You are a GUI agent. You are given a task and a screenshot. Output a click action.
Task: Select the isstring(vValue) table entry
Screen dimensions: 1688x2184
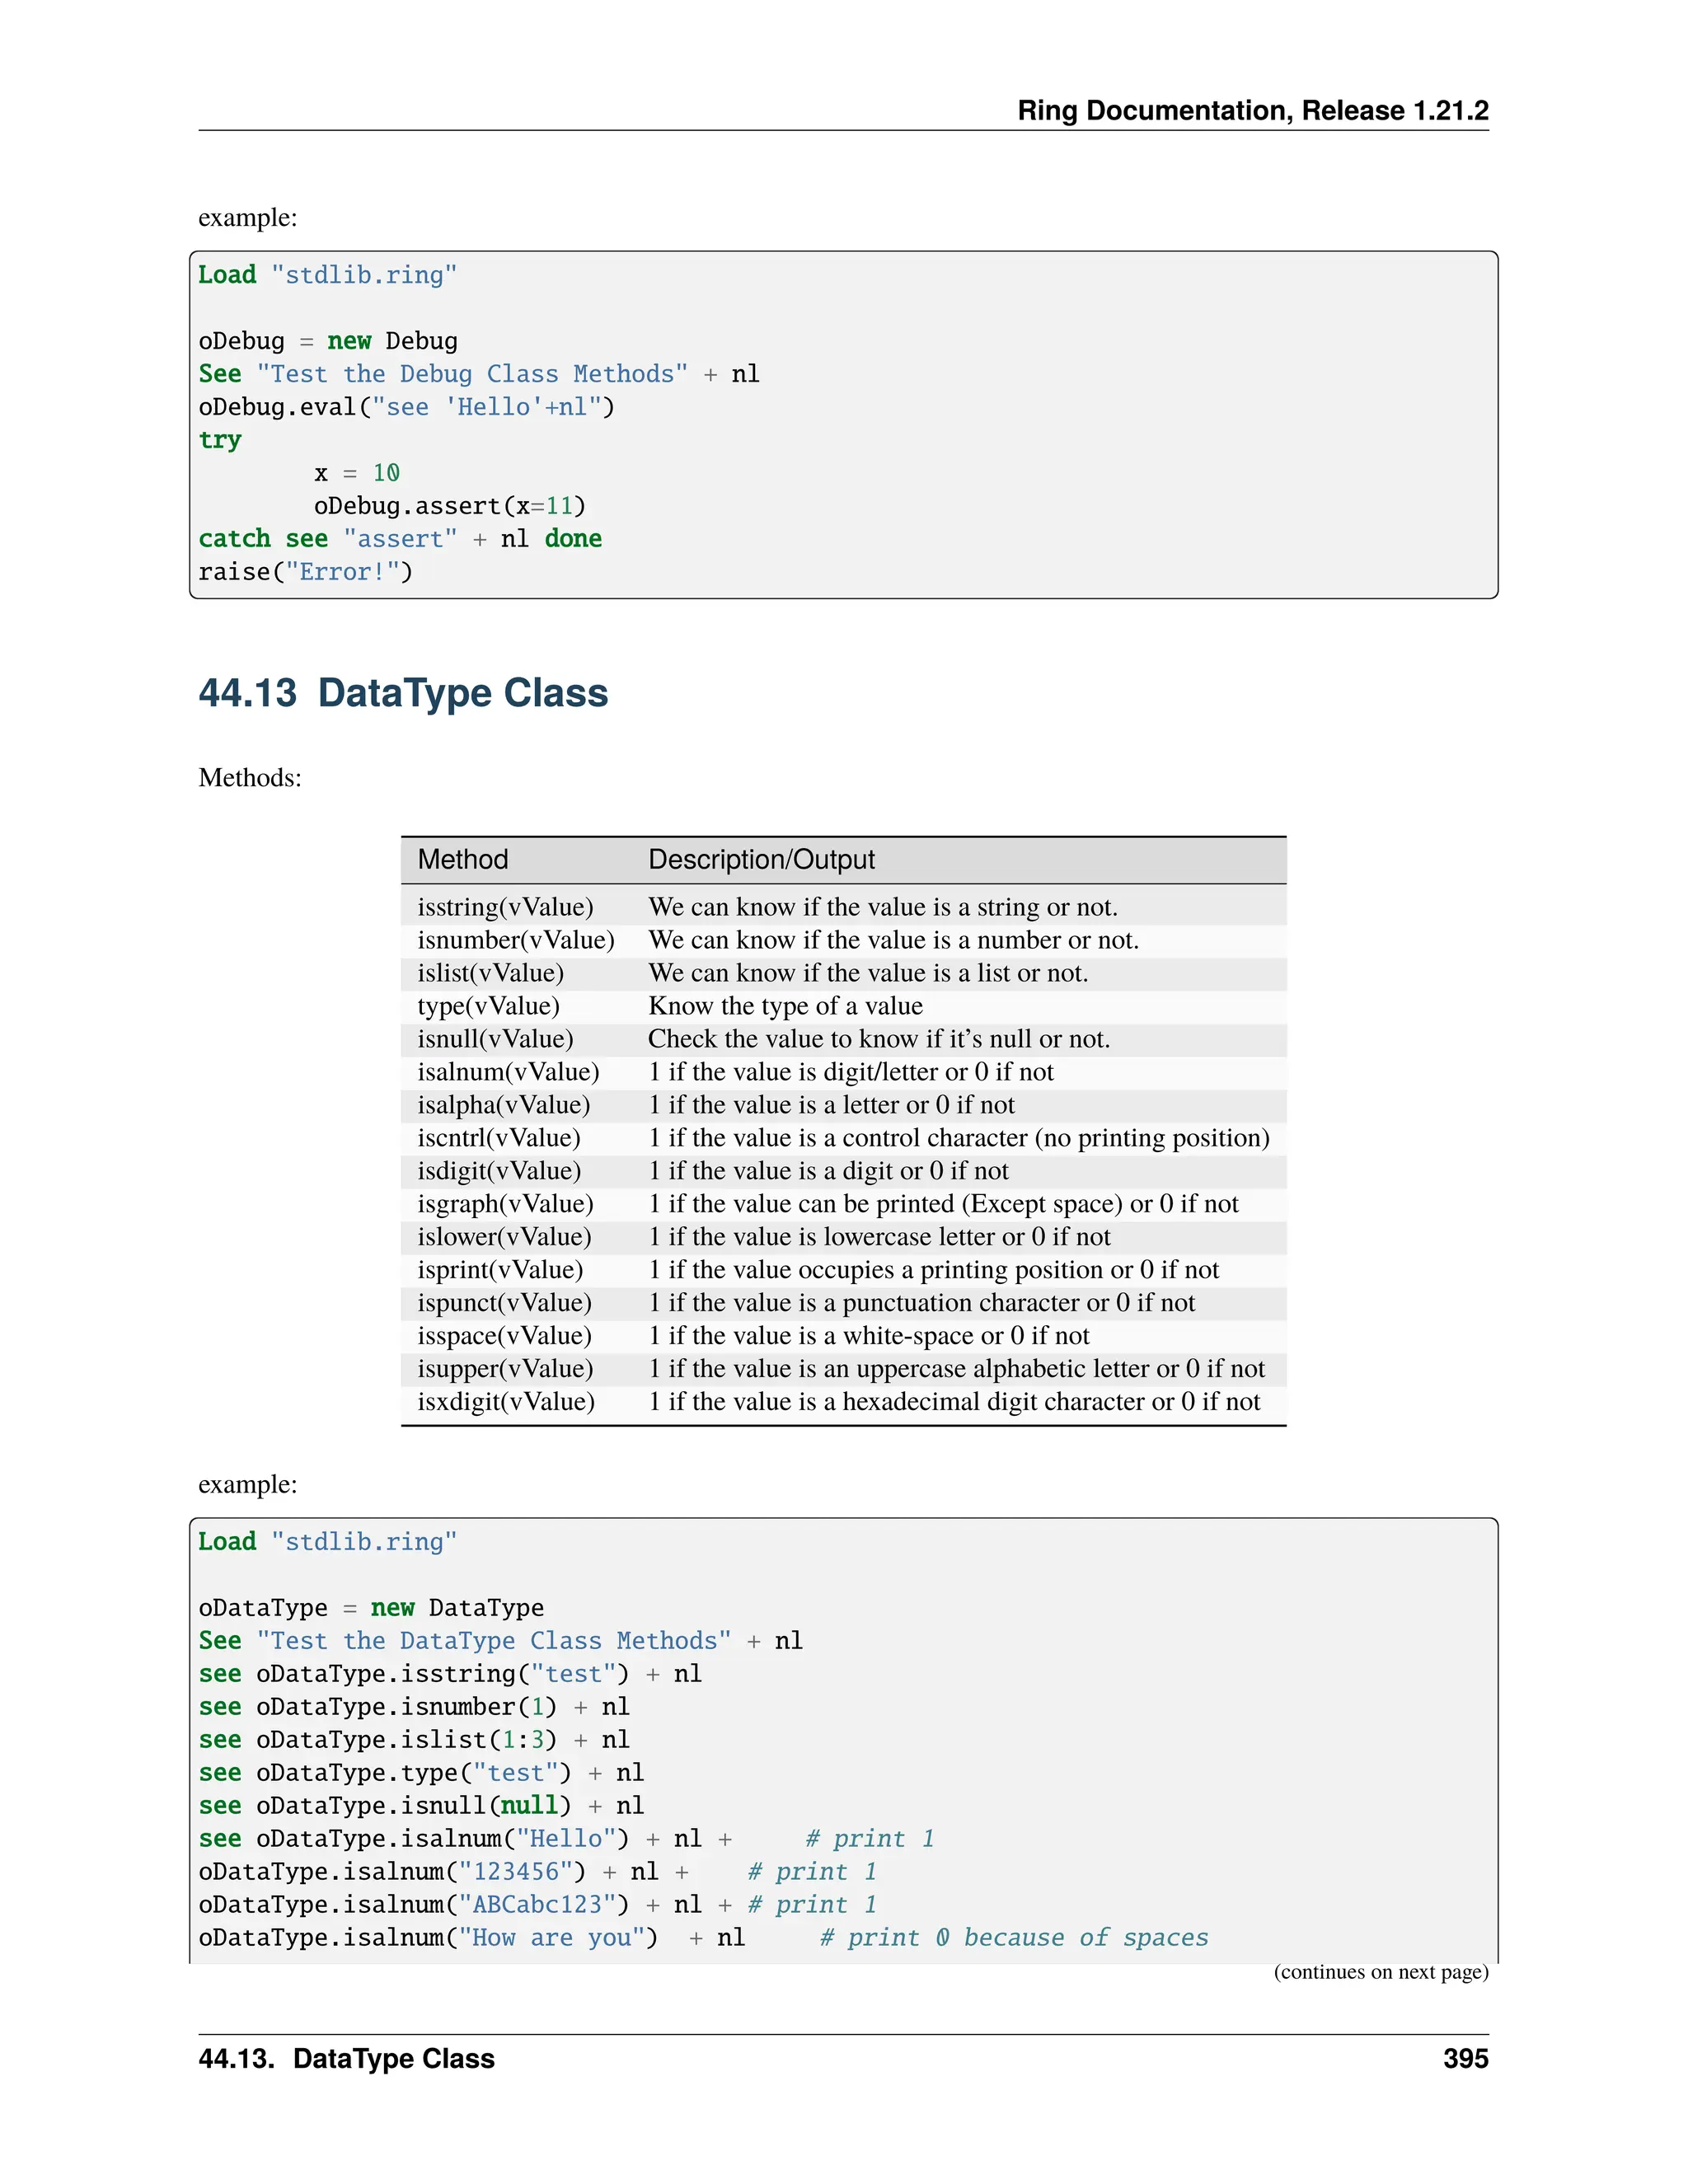tap(505, 907)
